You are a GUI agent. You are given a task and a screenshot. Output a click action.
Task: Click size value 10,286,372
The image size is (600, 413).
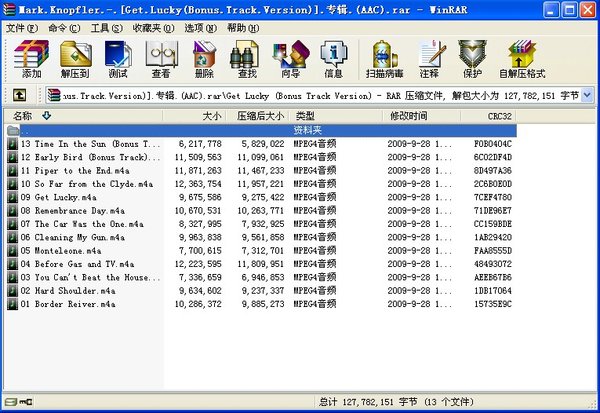point(198,304)
